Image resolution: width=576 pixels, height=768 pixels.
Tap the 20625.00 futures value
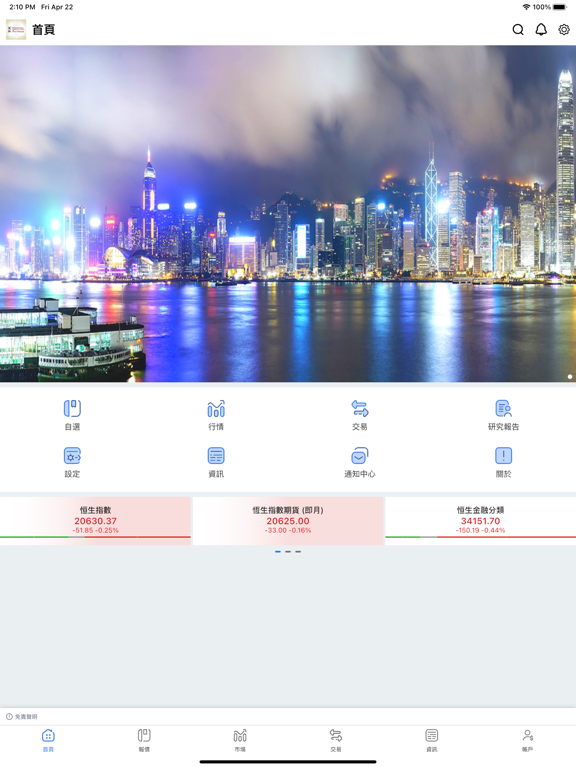click(288, 521)
